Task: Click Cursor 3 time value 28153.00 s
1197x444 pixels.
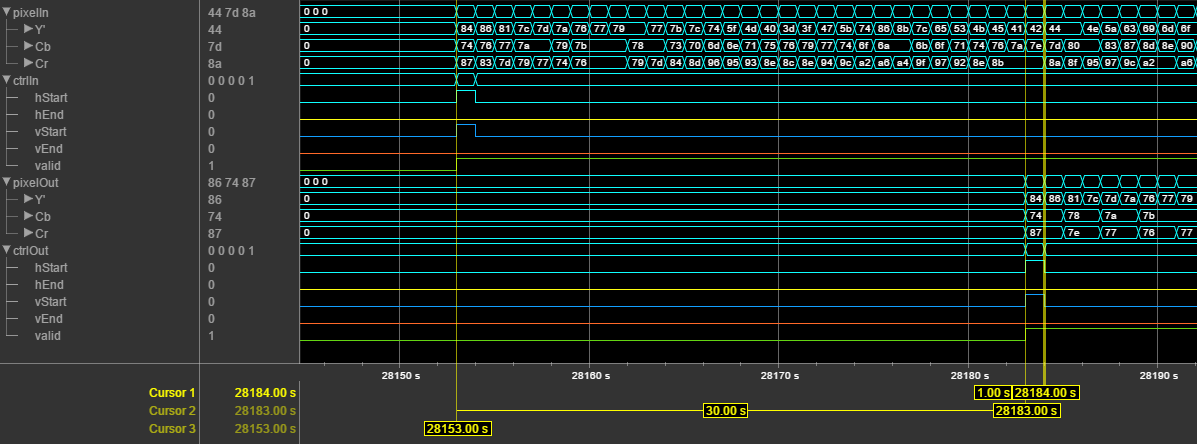Action: click(x=266, y=428)
